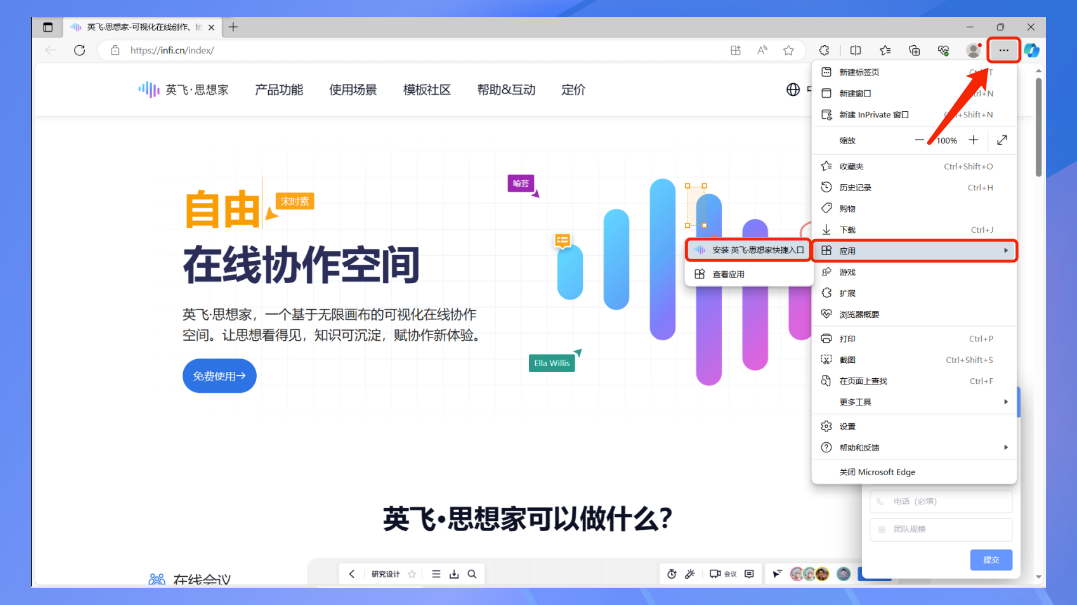
Task: Launch the Copilot icon
Action: (1032, 50)
